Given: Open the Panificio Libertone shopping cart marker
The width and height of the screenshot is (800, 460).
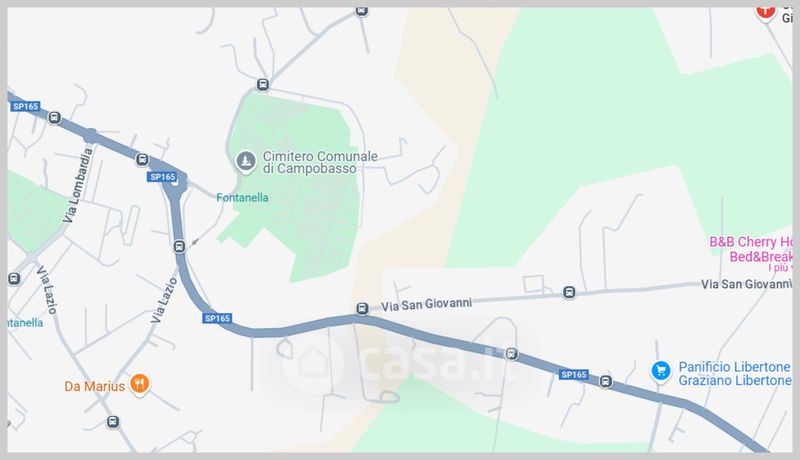Looking at the screenshot, I should coord(661,371).
